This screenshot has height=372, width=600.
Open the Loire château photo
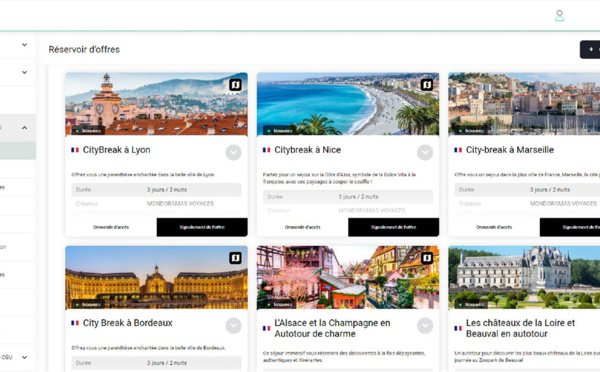click(524, 277)
